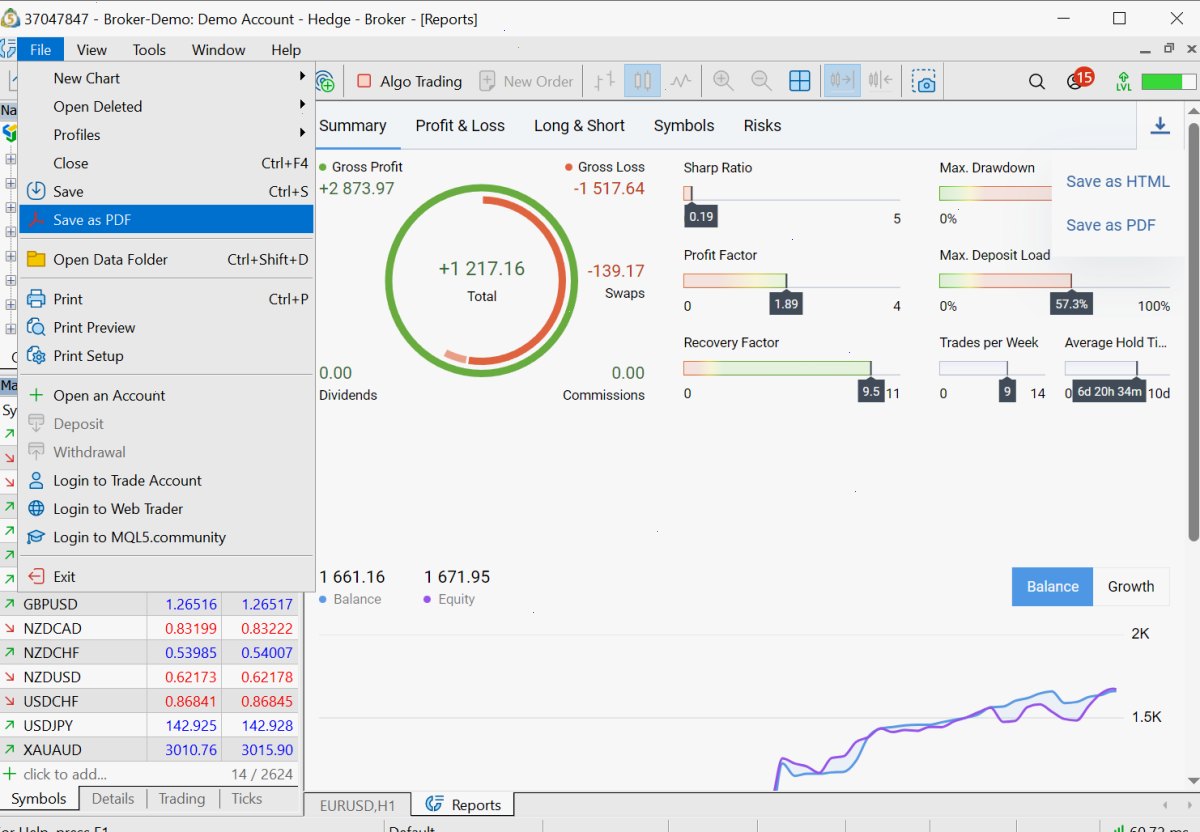Switch to the Summary report tab
Screen dimensions: 1200x832
(x=352, y=125)
